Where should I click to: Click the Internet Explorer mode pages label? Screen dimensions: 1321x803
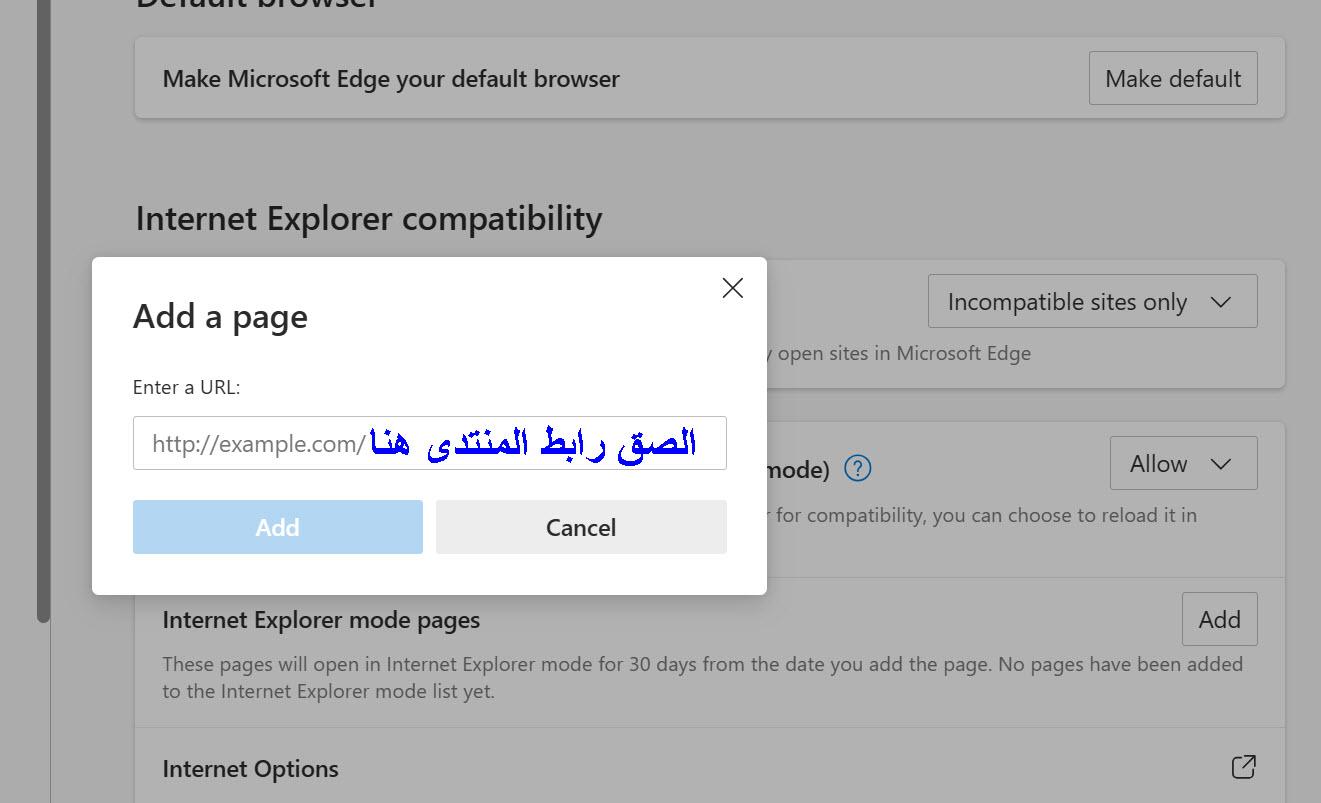tap(321, 620)
